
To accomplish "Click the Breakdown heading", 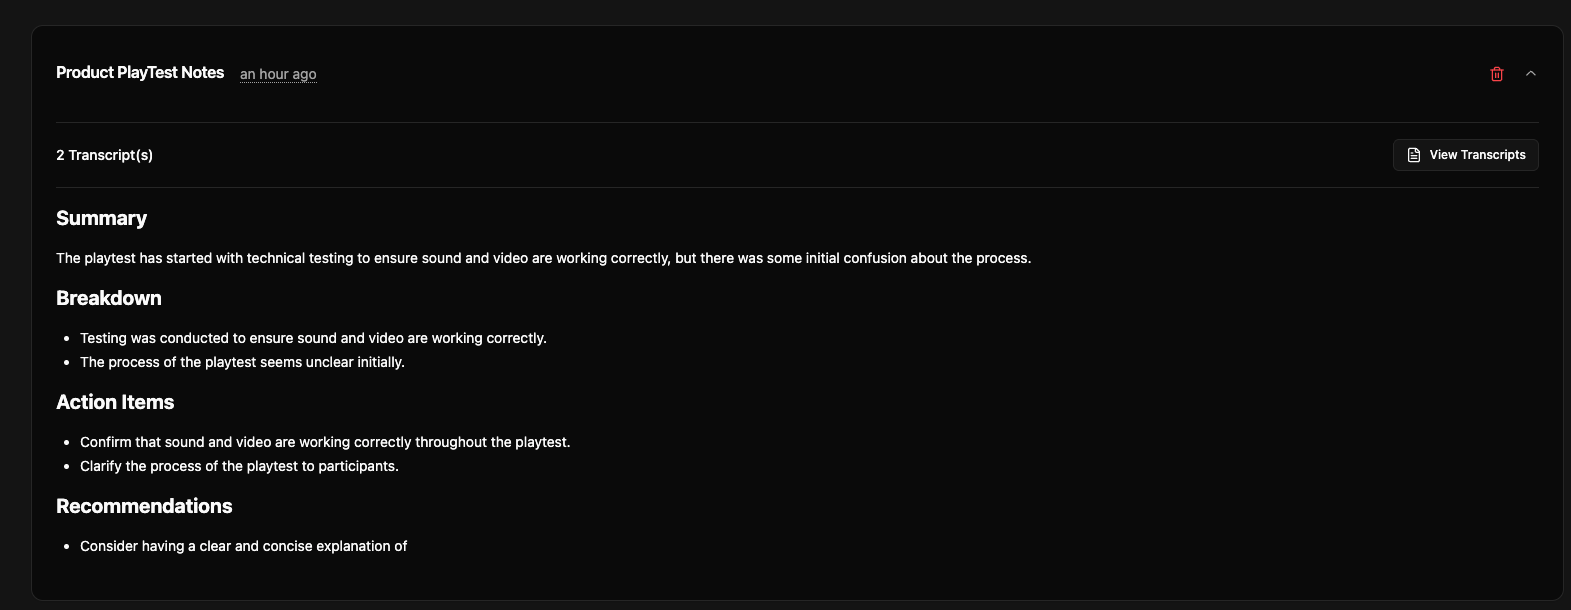I will (109, 298).
